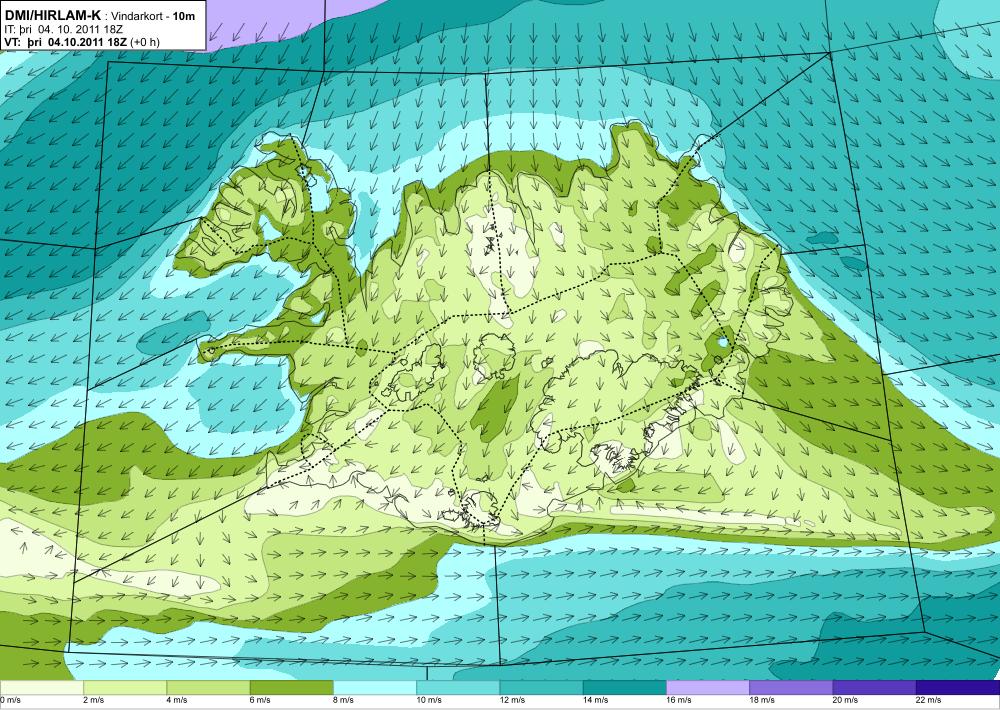Select the '14 m/s' legend label

596,700
